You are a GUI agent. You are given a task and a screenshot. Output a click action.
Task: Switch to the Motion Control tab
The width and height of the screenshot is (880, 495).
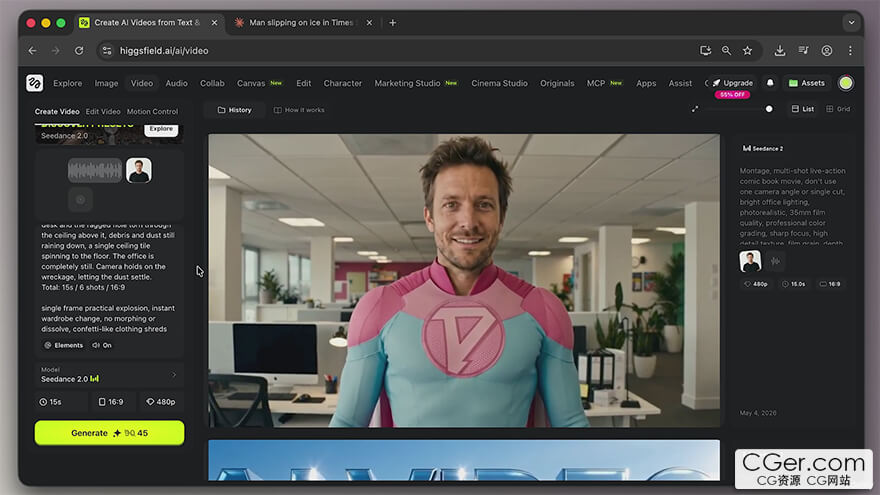click(x=152, y=111)
